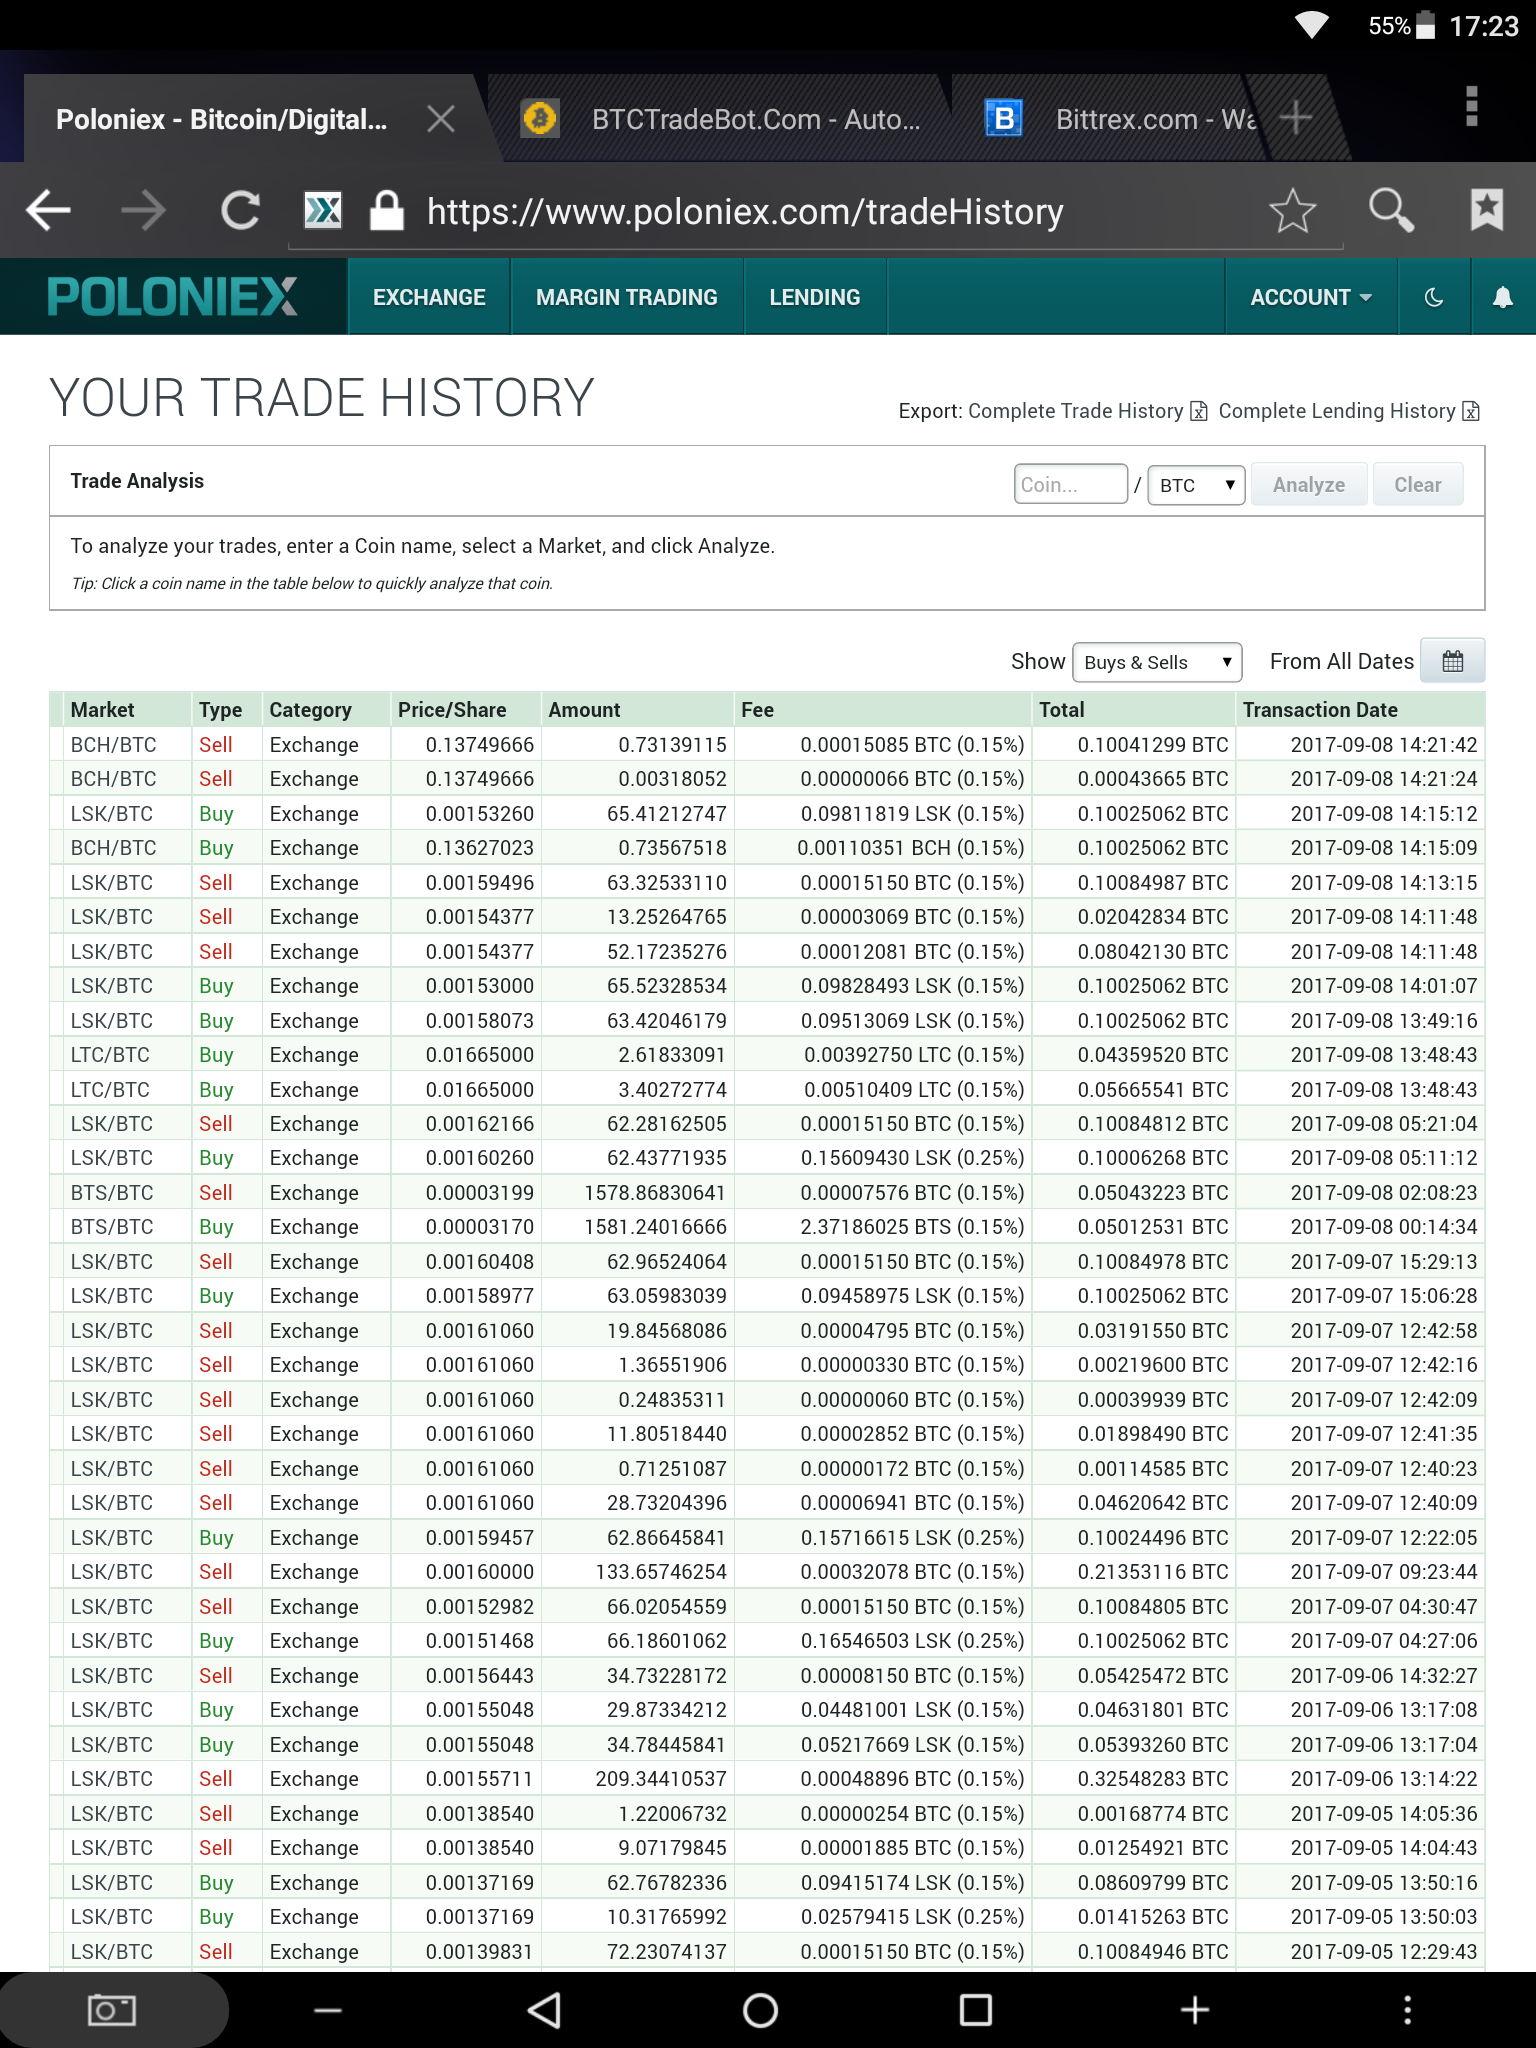This screenshot has width=1536, height=2048.
Task: Open browser three-dot menu
Action: click(x=1471, y=106)
